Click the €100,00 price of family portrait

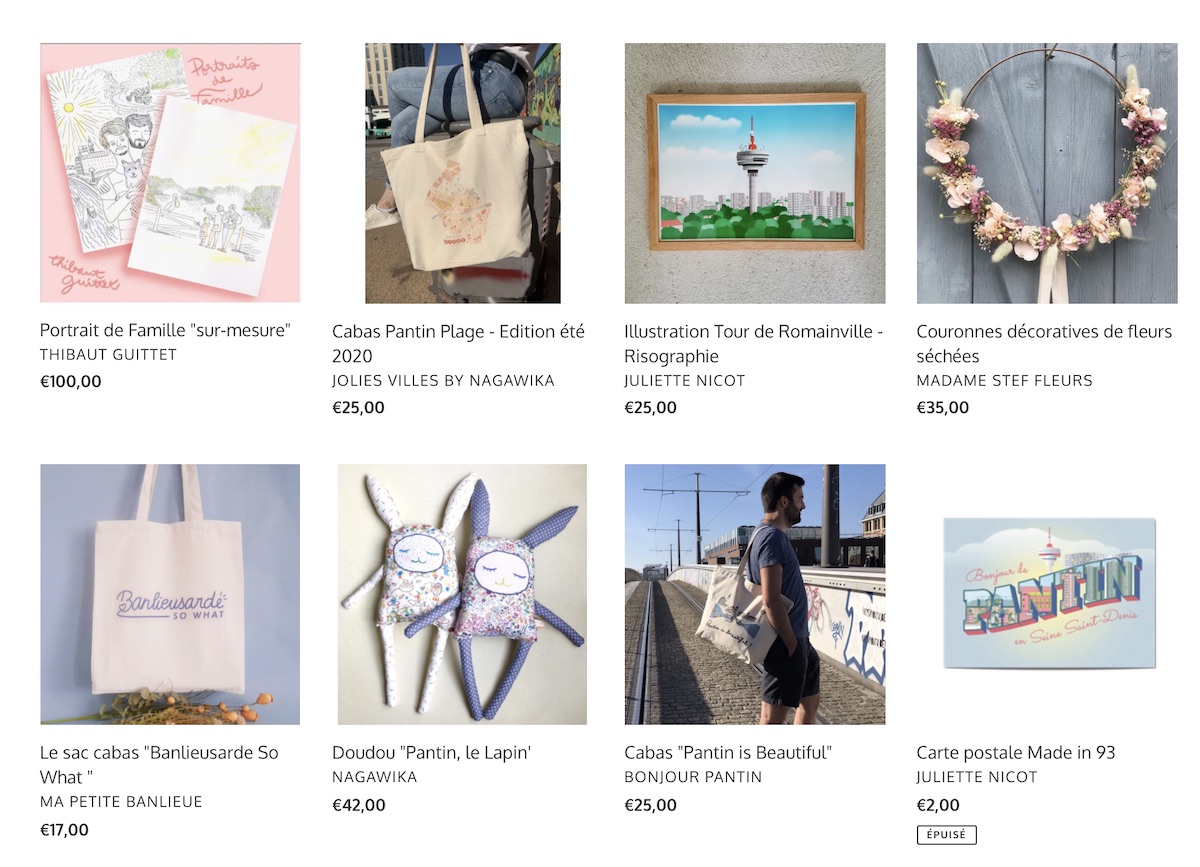point(71,381)
